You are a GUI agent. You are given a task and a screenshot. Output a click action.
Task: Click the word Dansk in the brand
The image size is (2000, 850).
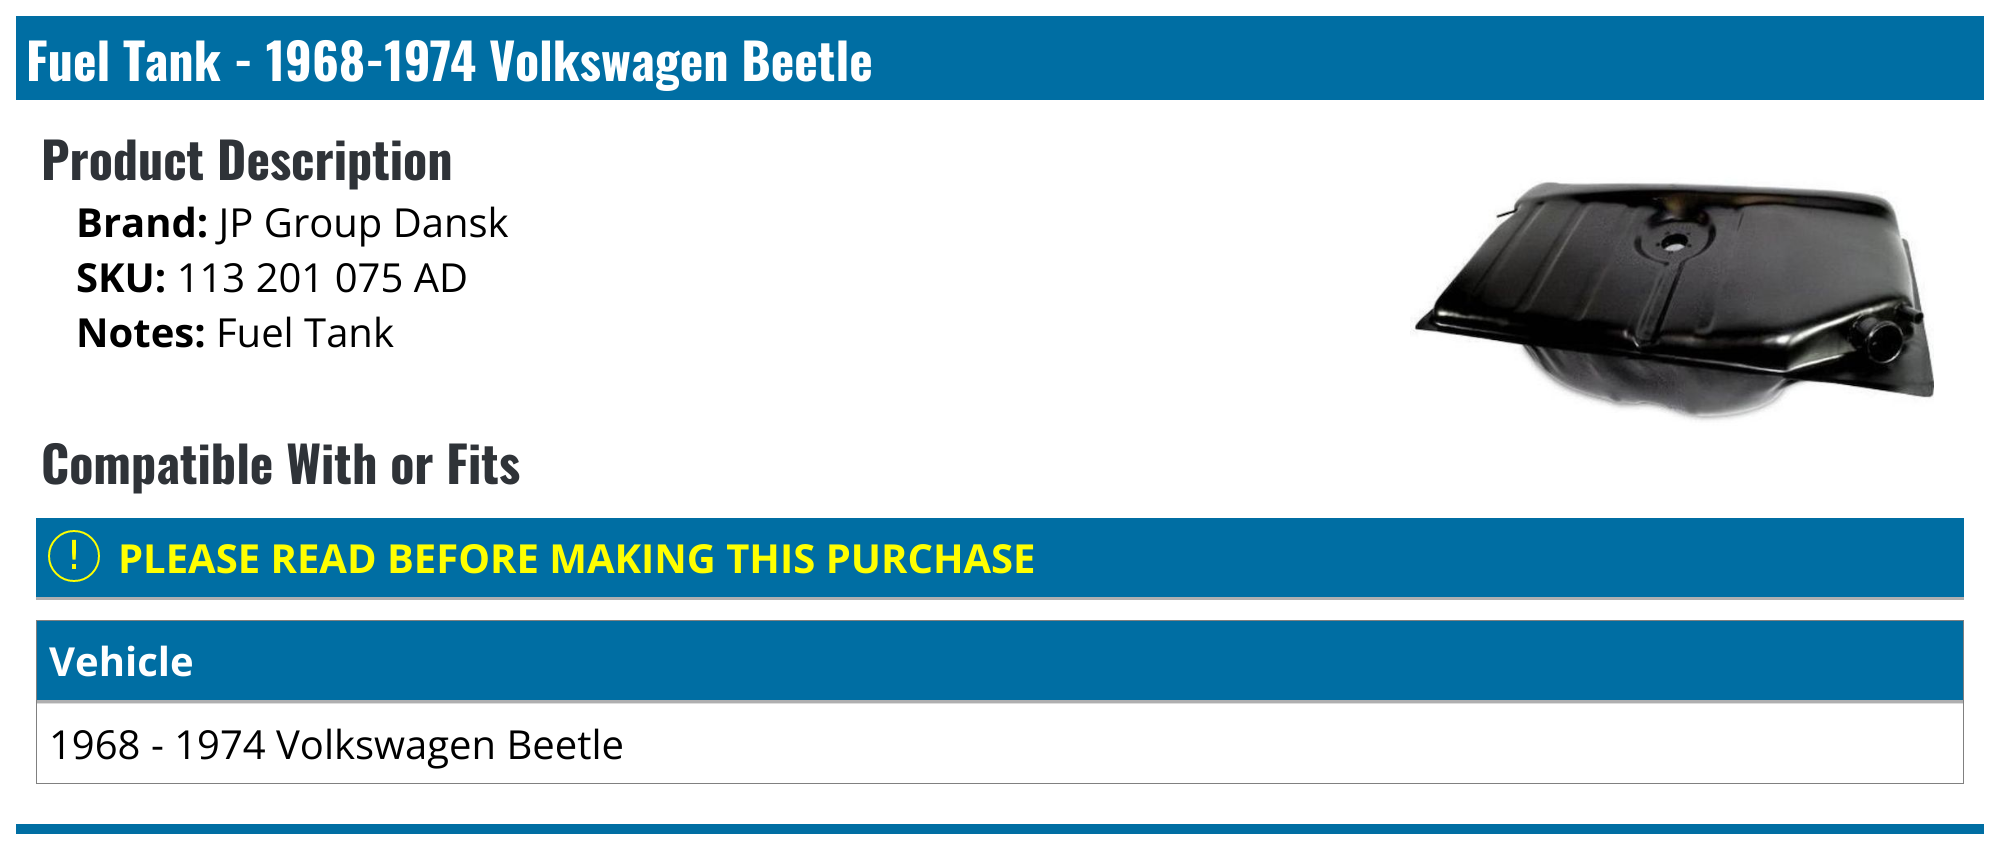450,223
